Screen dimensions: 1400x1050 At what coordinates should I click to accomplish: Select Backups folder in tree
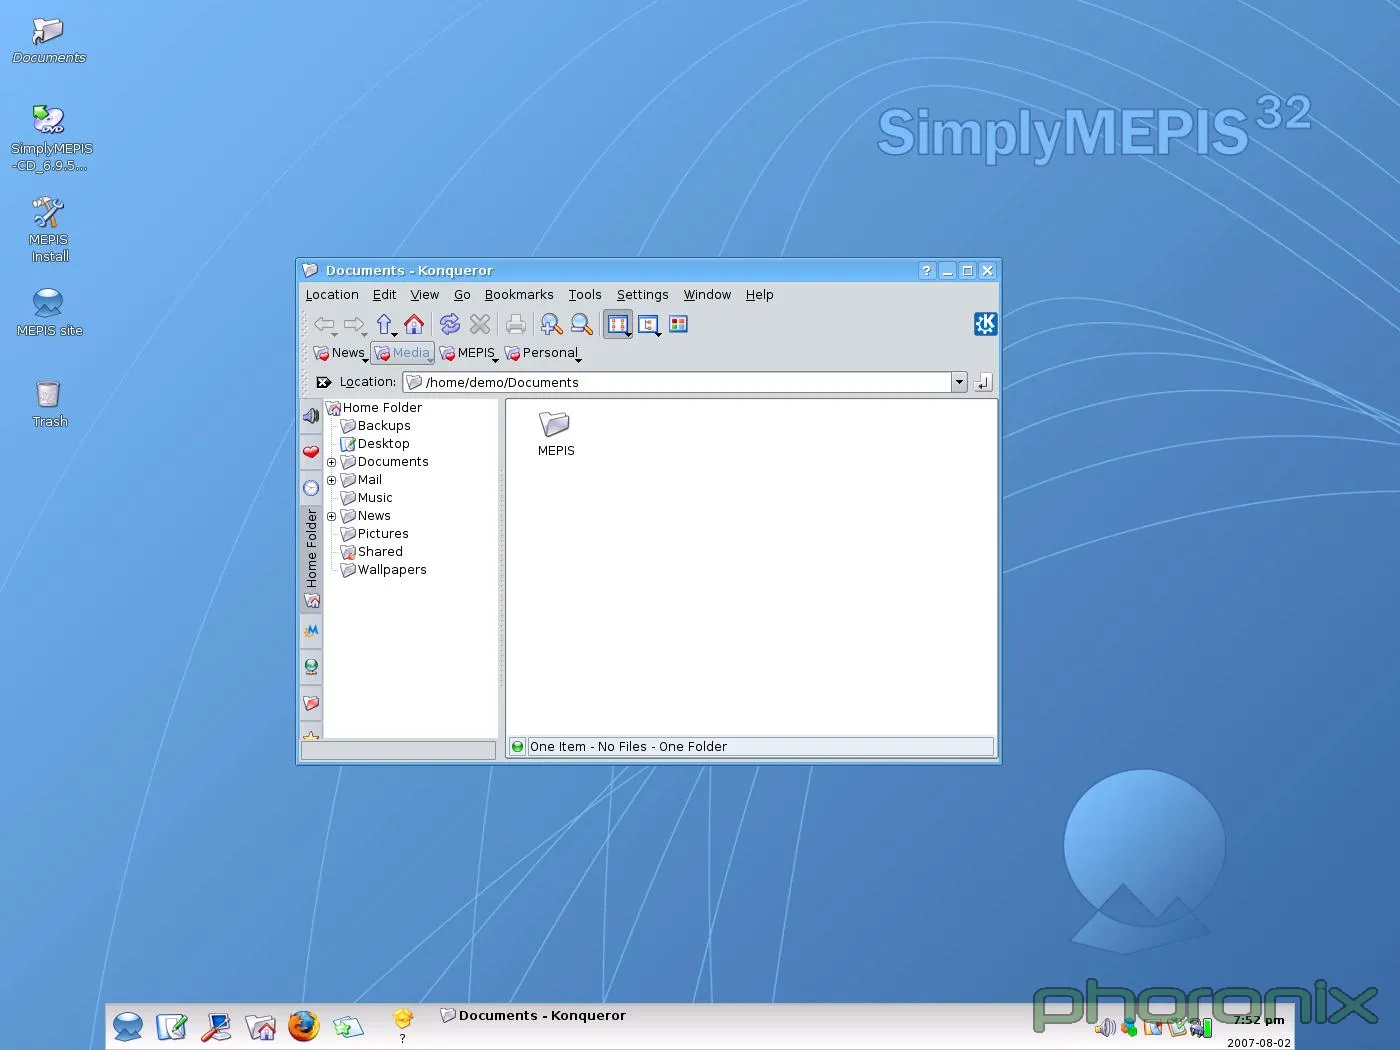[x=376, y=426]
